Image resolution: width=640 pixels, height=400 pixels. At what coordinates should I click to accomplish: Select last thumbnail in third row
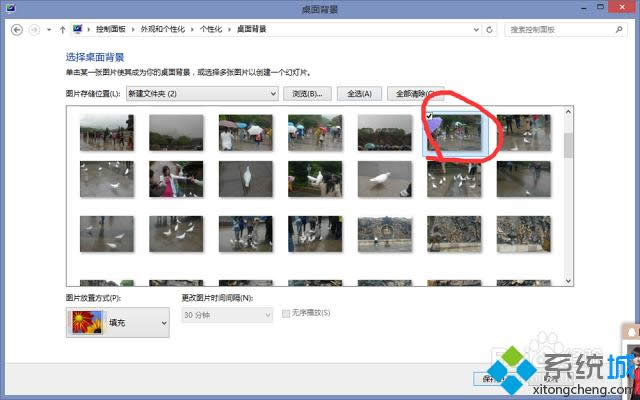(x=524, y=234)
